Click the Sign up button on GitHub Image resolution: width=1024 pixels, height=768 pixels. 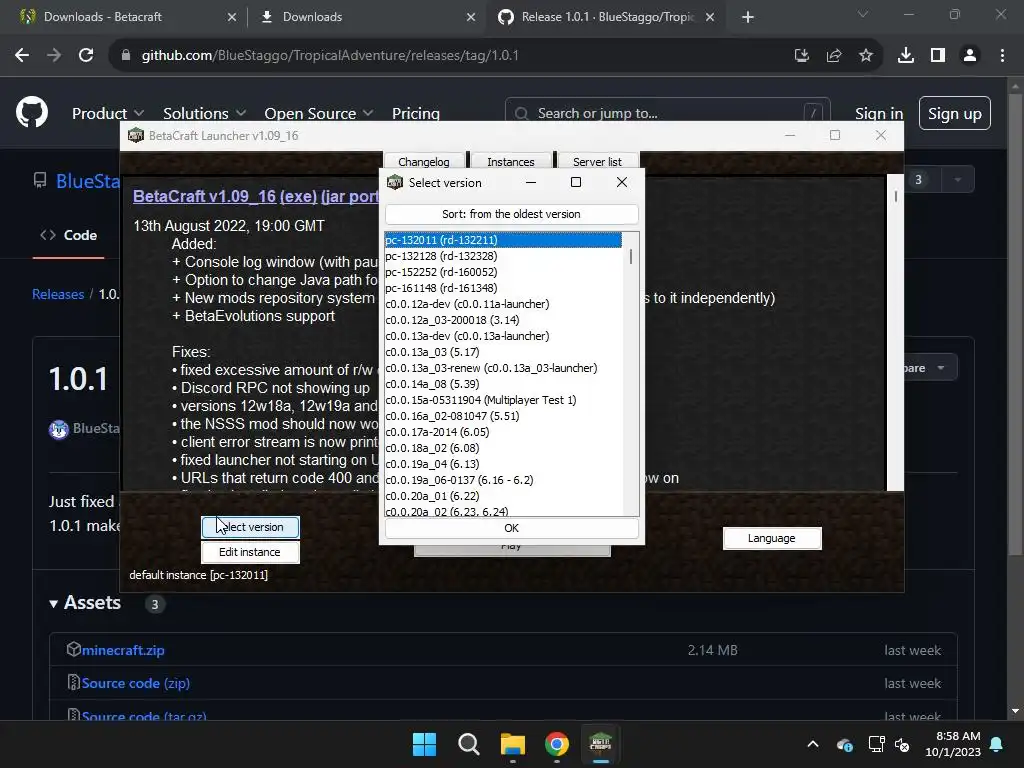[955, 113]
